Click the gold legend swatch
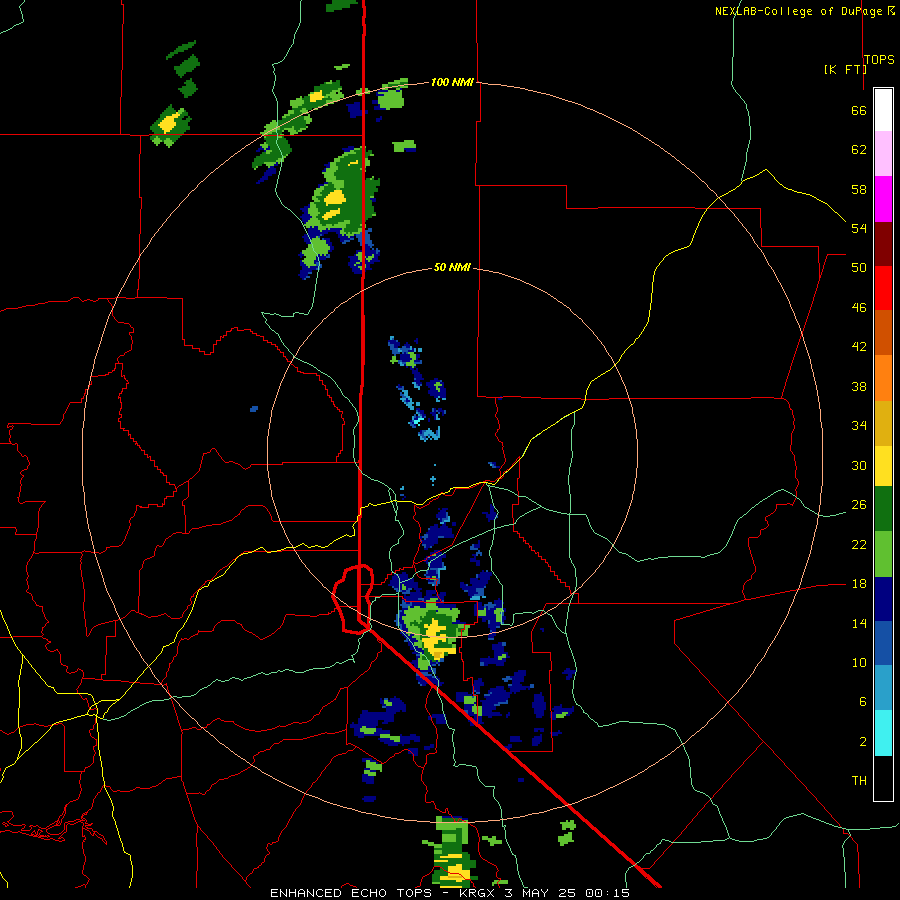The height and width of the screenshot is (900, 900). [883, 423]
